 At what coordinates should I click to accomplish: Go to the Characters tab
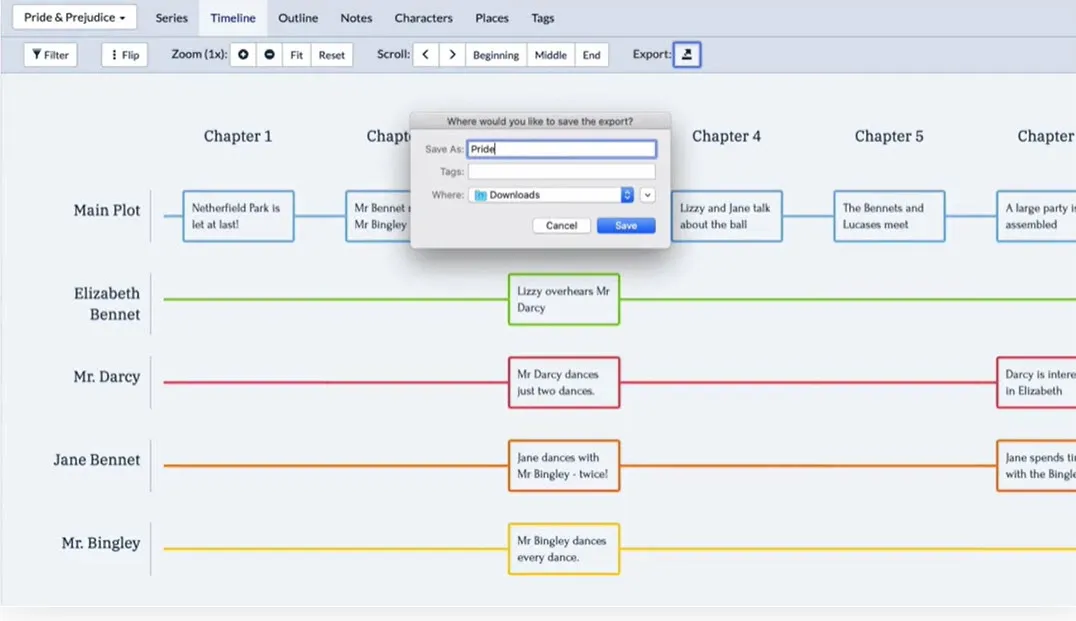click(423, 18)
